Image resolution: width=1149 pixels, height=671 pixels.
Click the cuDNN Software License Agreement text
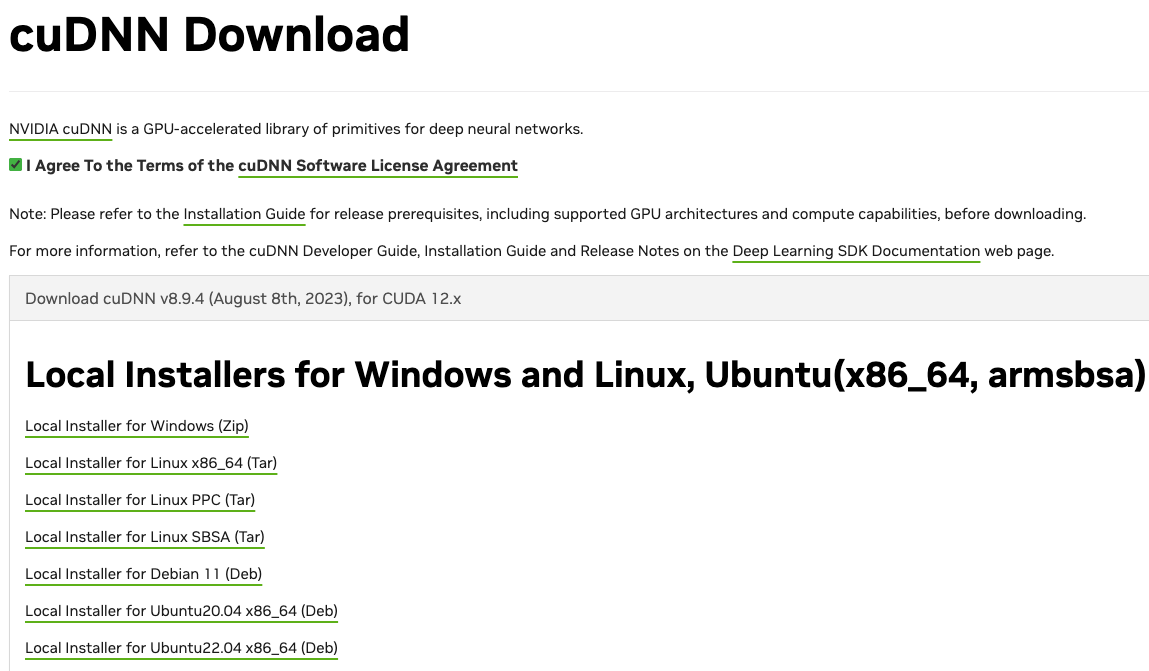tap(377, 166)
